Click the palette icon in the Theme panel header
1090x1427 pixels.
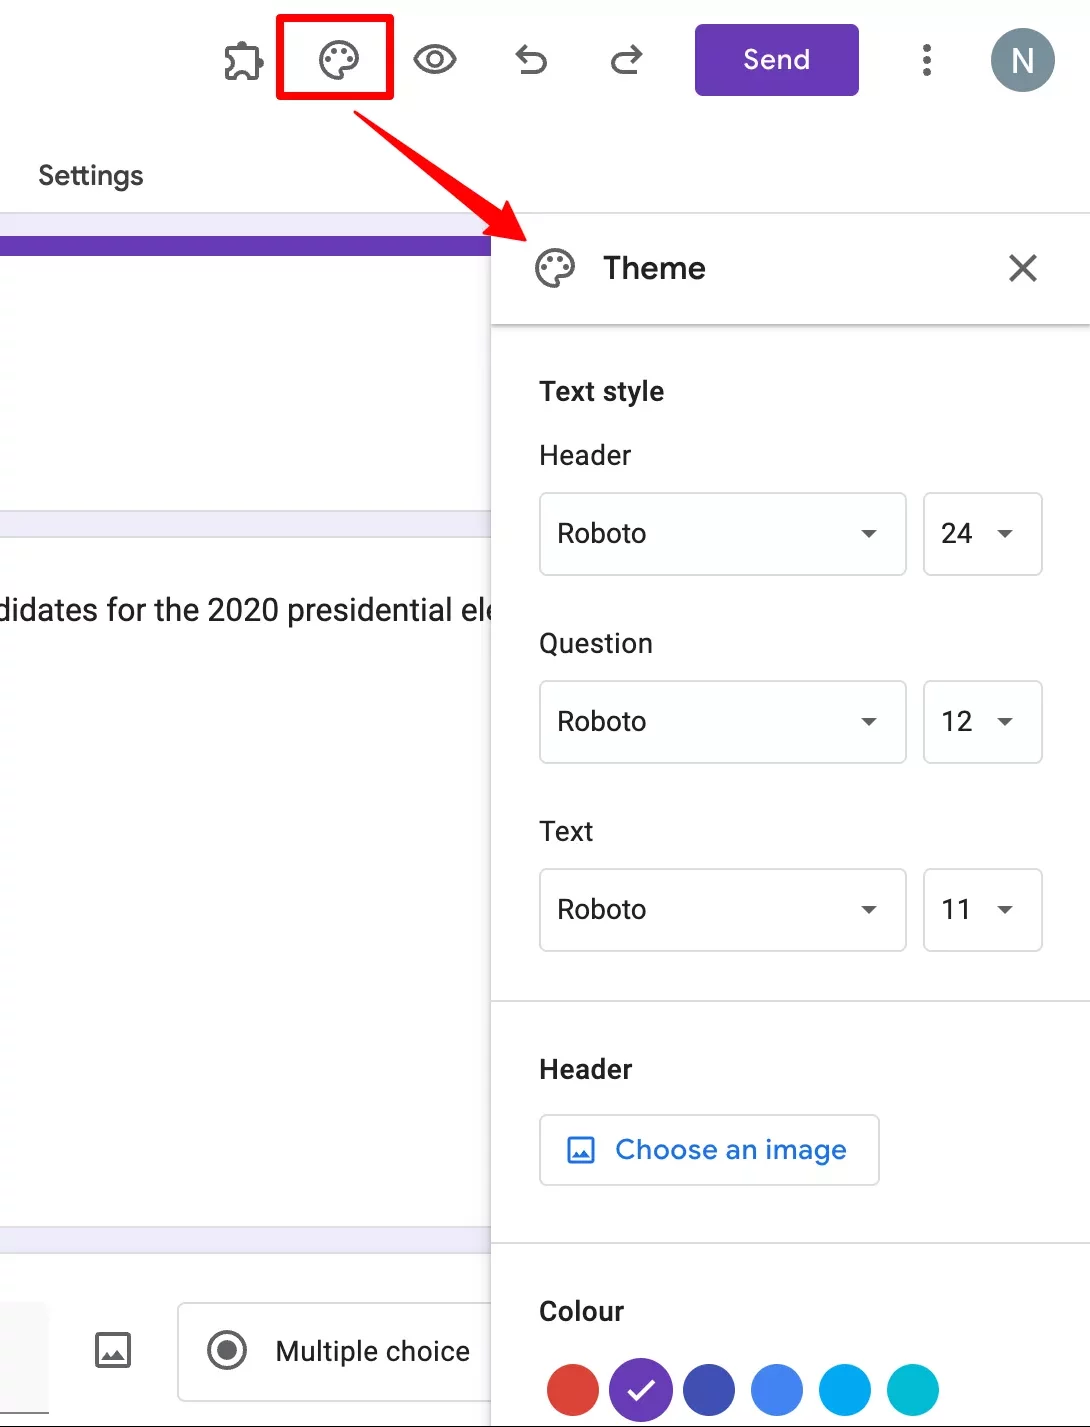pos(555,268)
